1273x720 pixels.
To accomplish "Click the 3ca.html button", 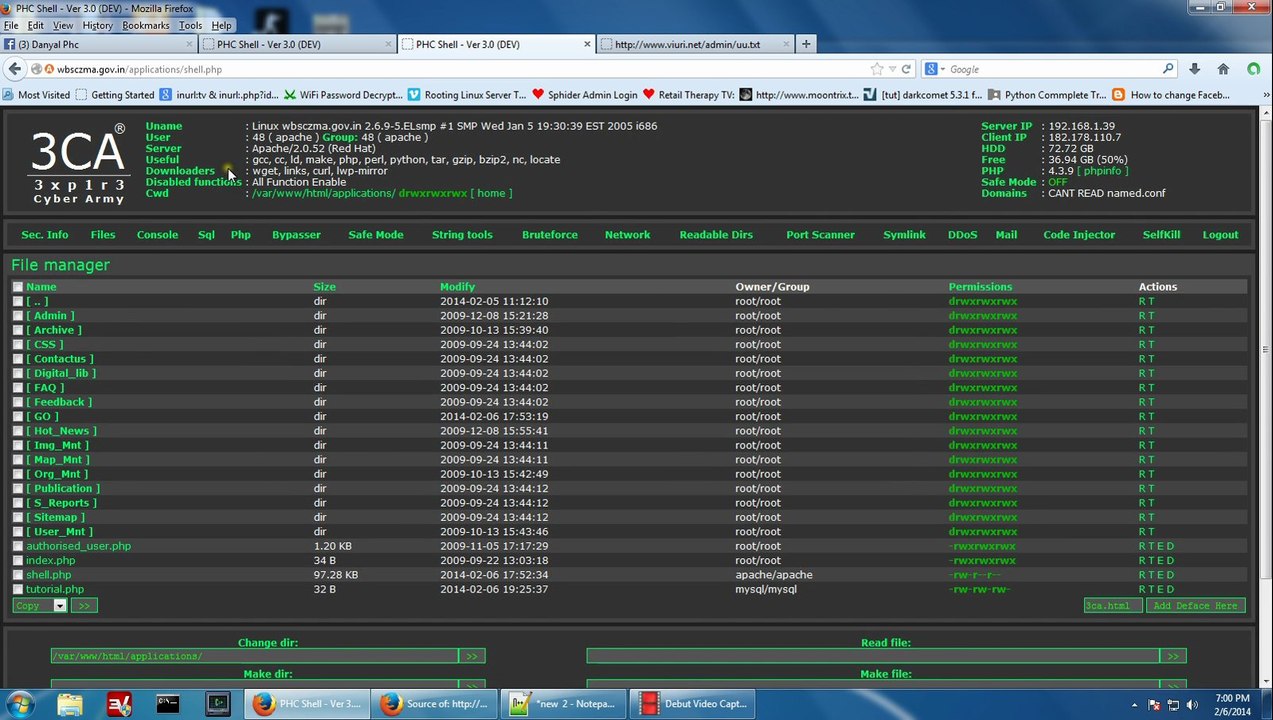I will click(x=1113, y=606).
